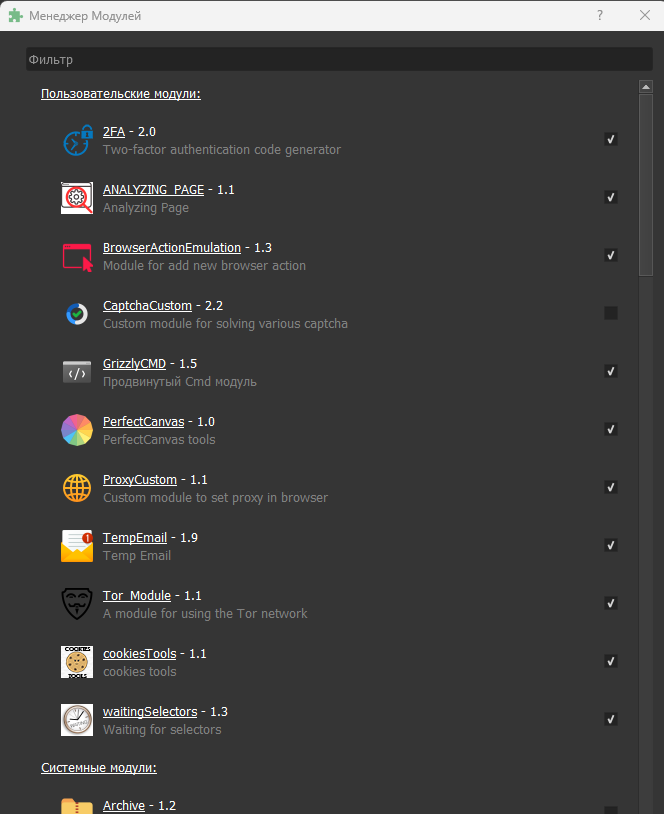Click the CaptchaCustom circular checkmark icon
Image resolution: width=664 pixels, height=814 pixels.
[77, 314]
